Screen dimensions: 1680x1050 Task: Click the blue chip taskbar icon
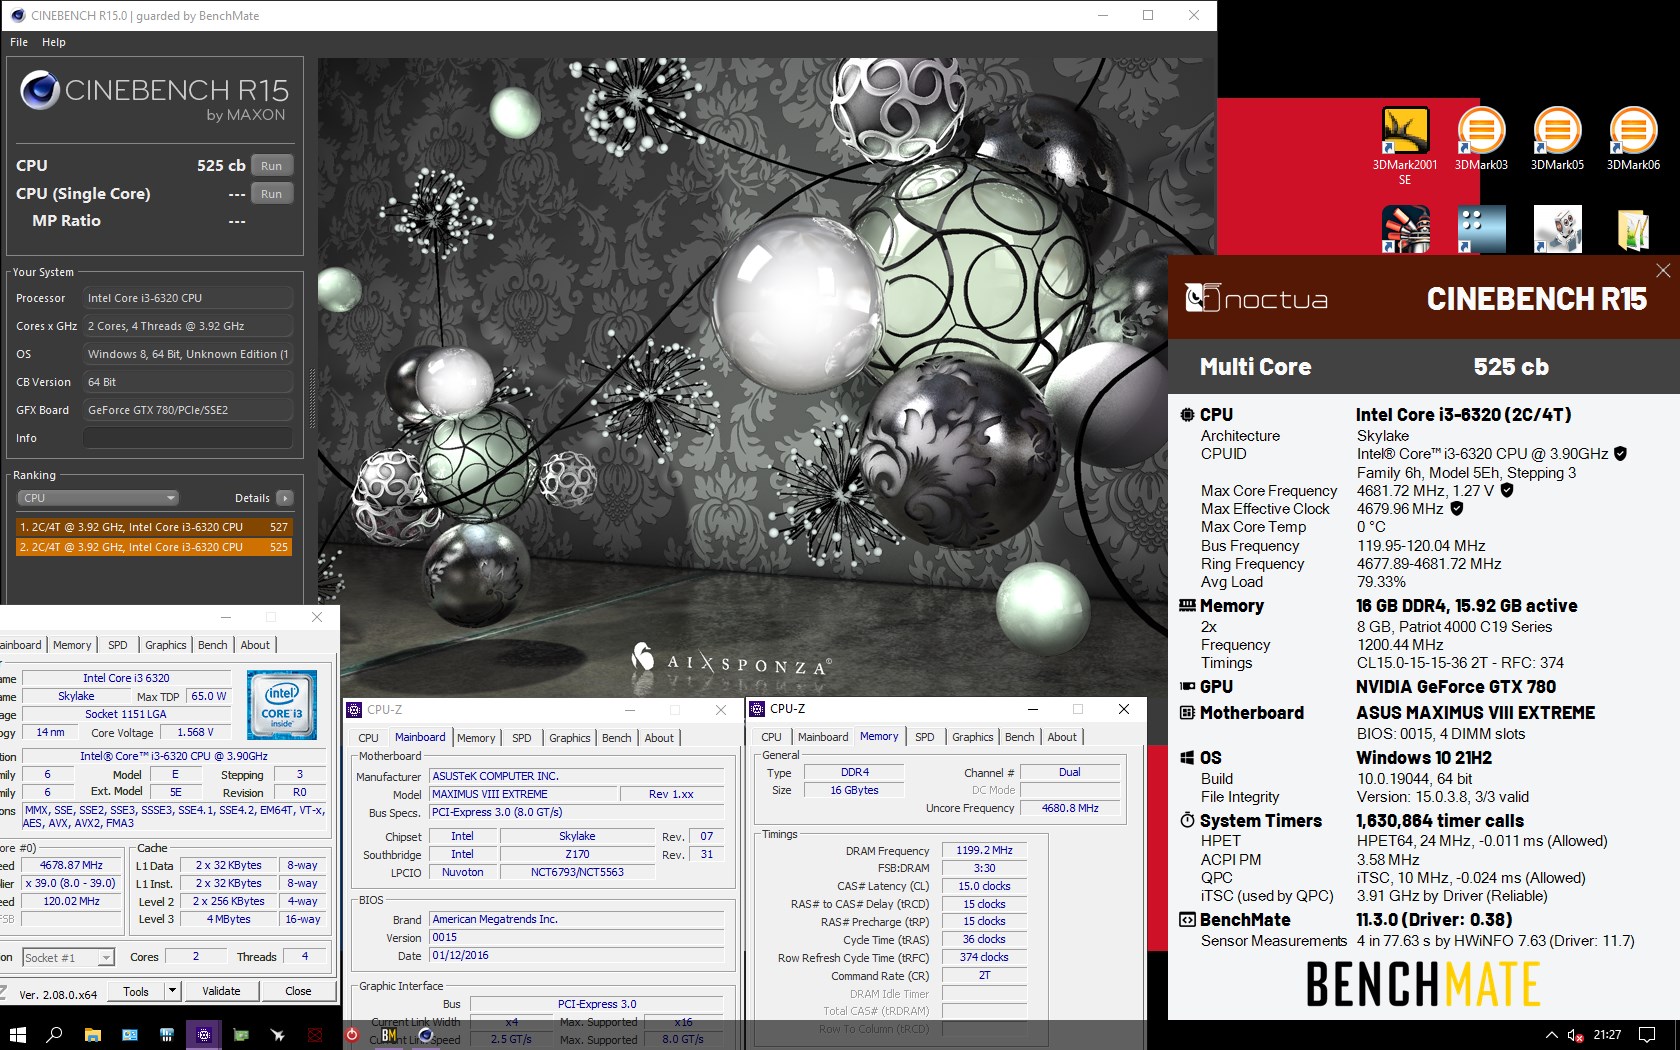tap(166, 1035)
